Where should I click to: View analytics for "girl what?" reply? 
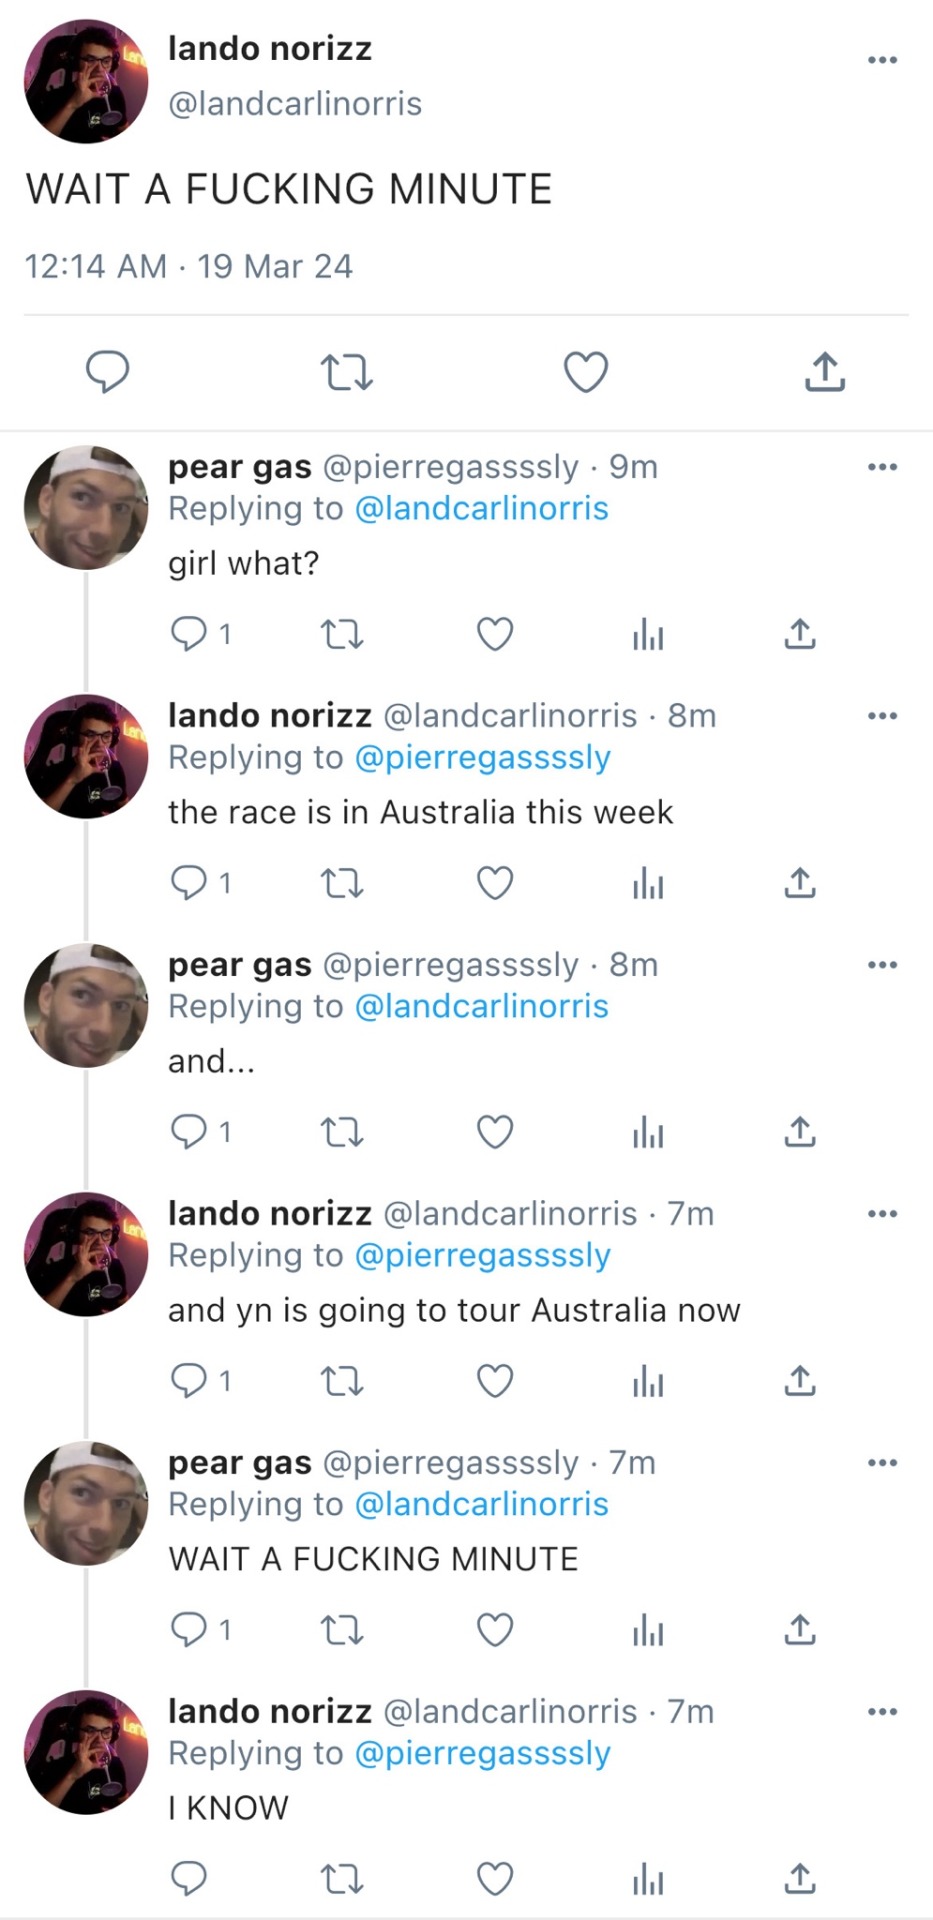[x=647, y=634]
